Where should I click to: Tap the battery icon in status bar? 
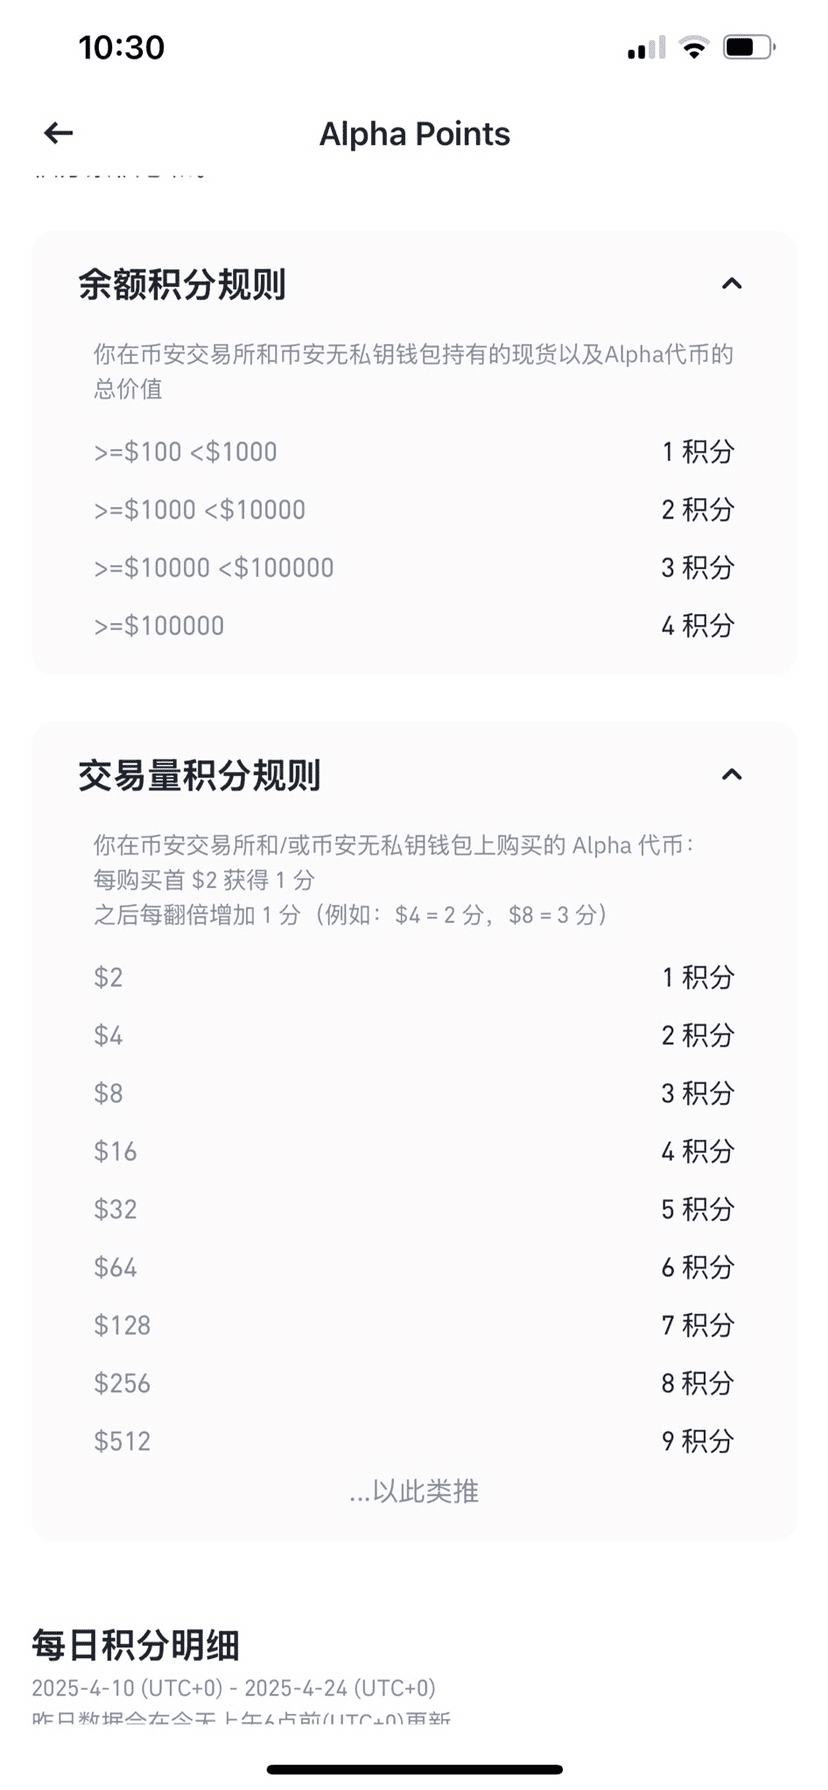point(749,47)
